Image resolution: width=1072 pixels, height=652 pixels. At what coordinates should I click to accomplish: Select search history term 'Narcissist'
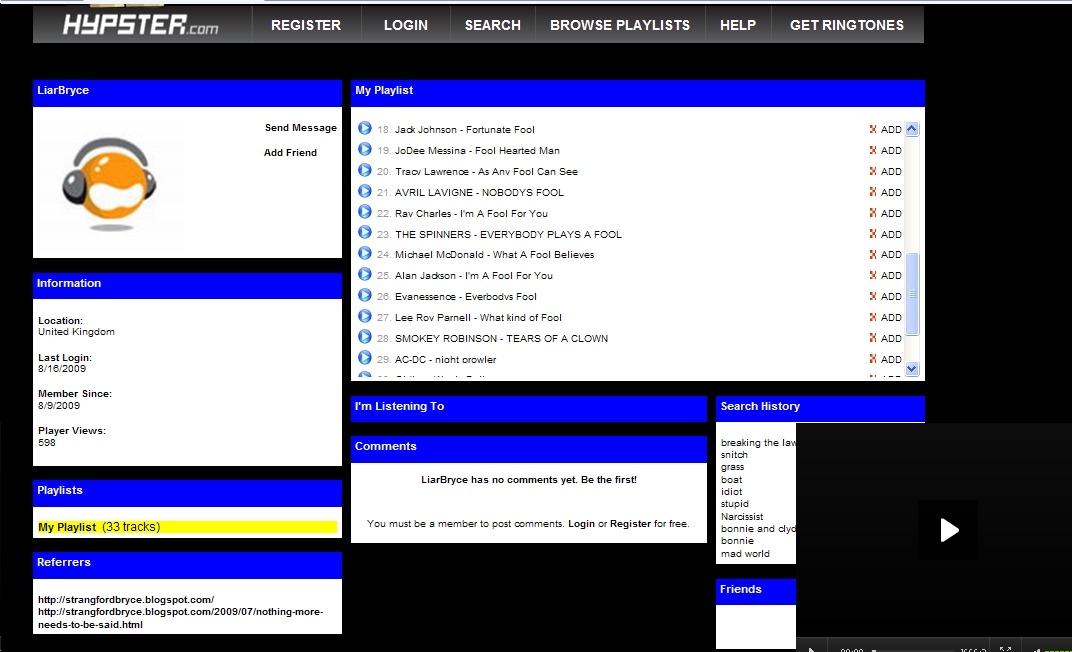point(742,517)
